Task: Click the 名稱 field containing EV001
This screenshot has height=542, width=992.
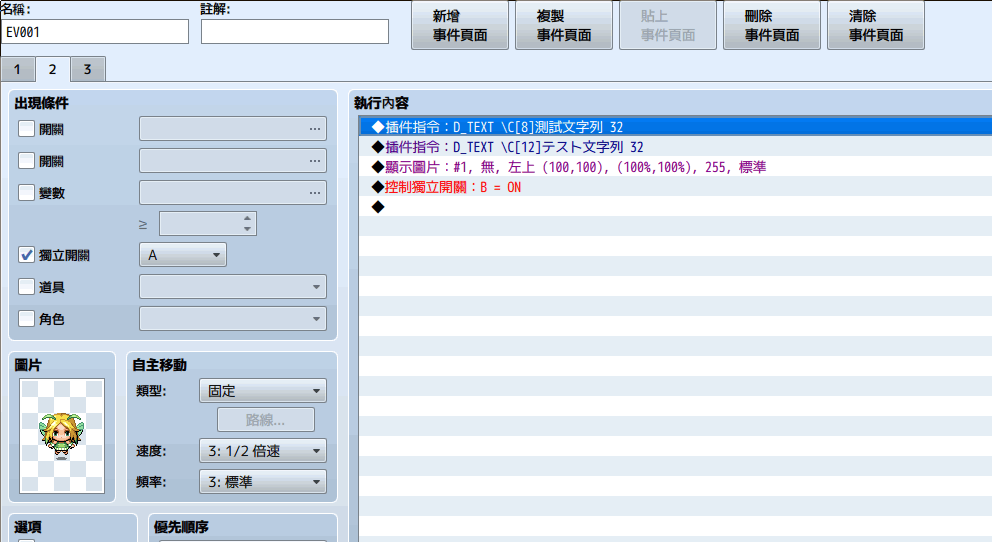Action: (95, 32)
